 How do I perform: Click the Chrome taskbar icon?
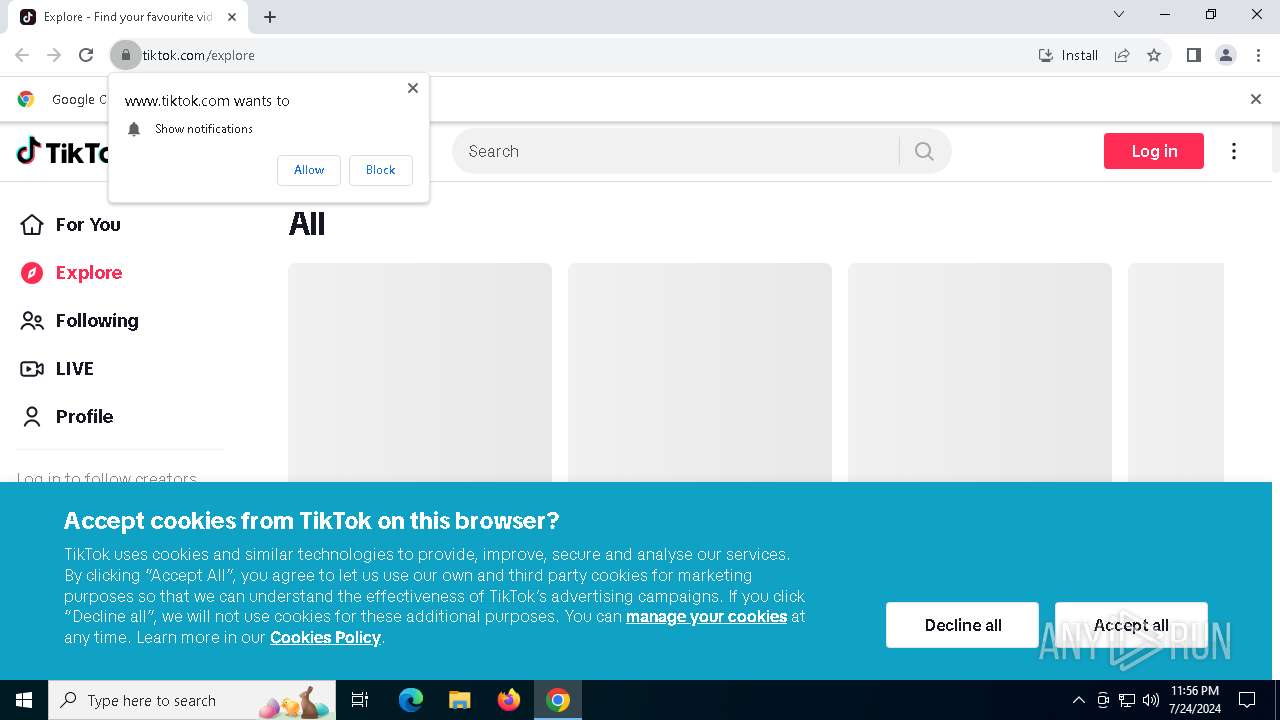coord(558,700)
